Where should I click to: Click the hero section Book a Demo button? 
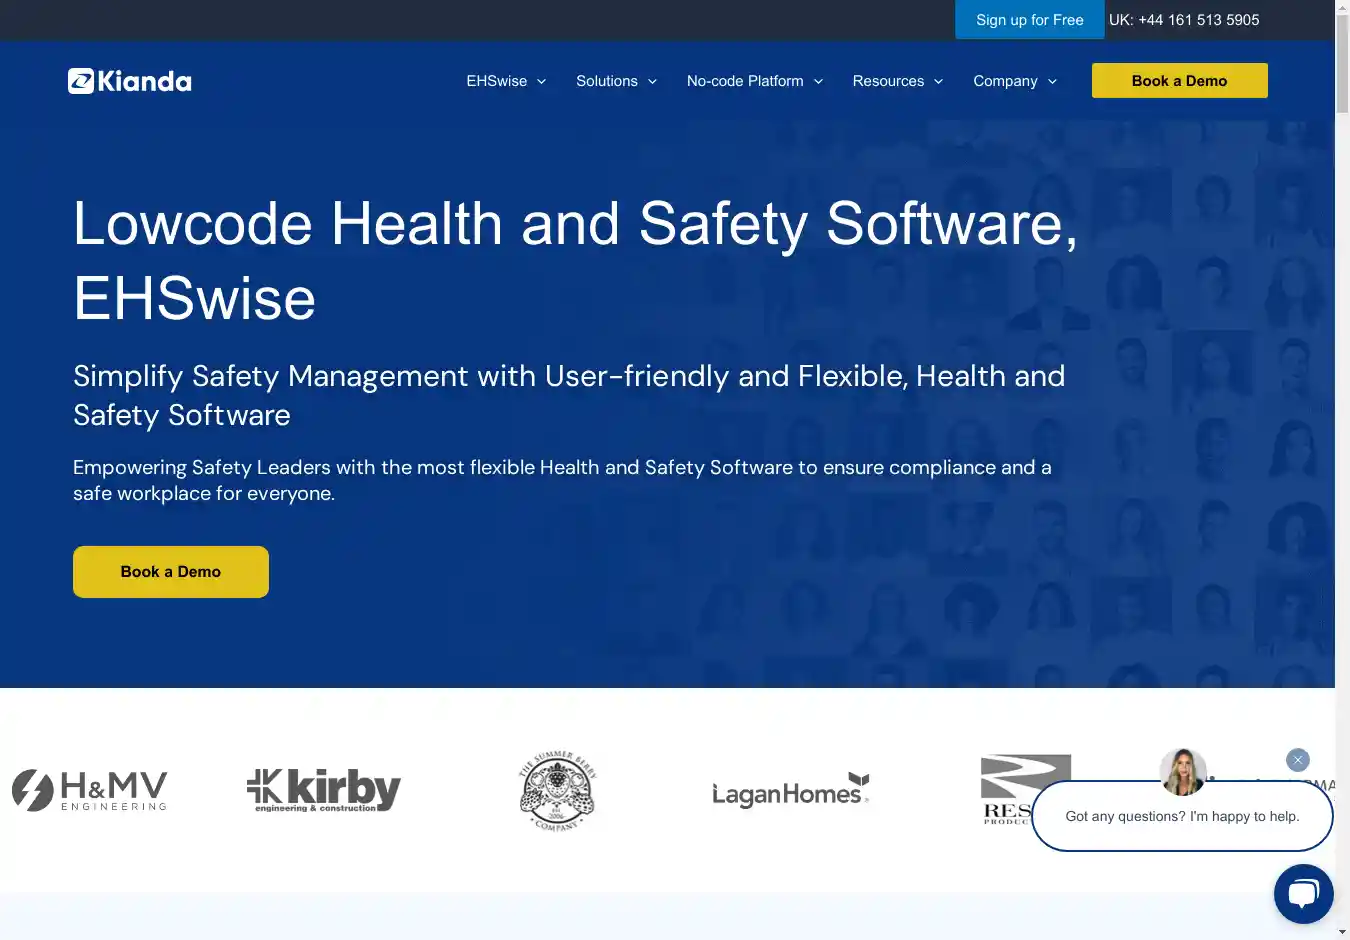tap(171, 572)
